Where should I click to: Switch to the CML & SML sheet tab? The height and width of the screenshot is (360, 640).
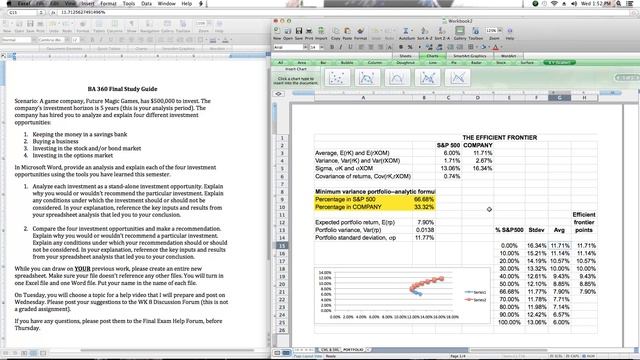pos(330,350)
